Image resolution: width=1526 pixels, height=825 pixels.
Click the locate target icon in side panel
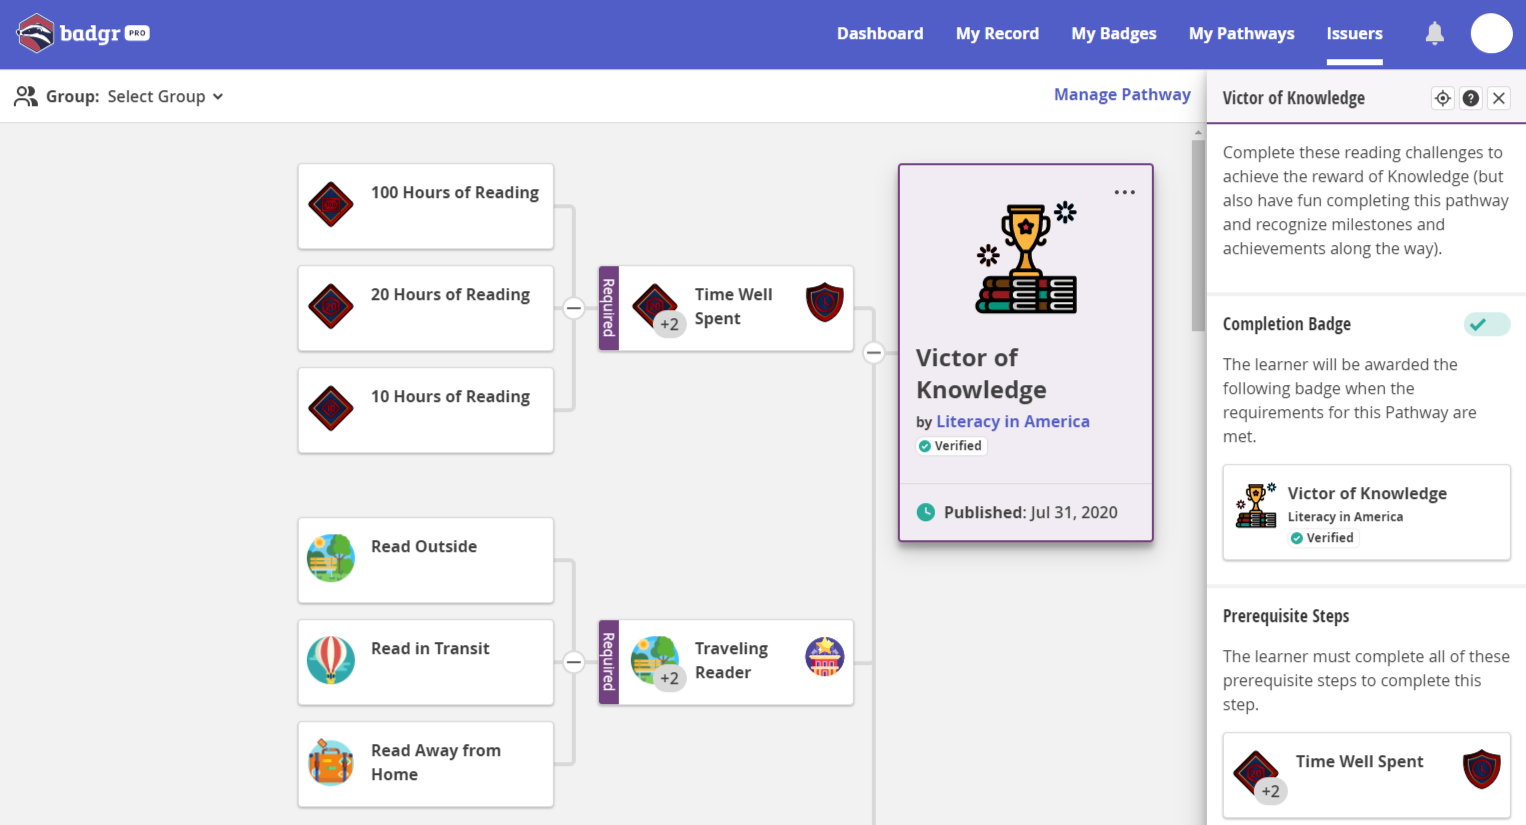(x=1442, y=98)
